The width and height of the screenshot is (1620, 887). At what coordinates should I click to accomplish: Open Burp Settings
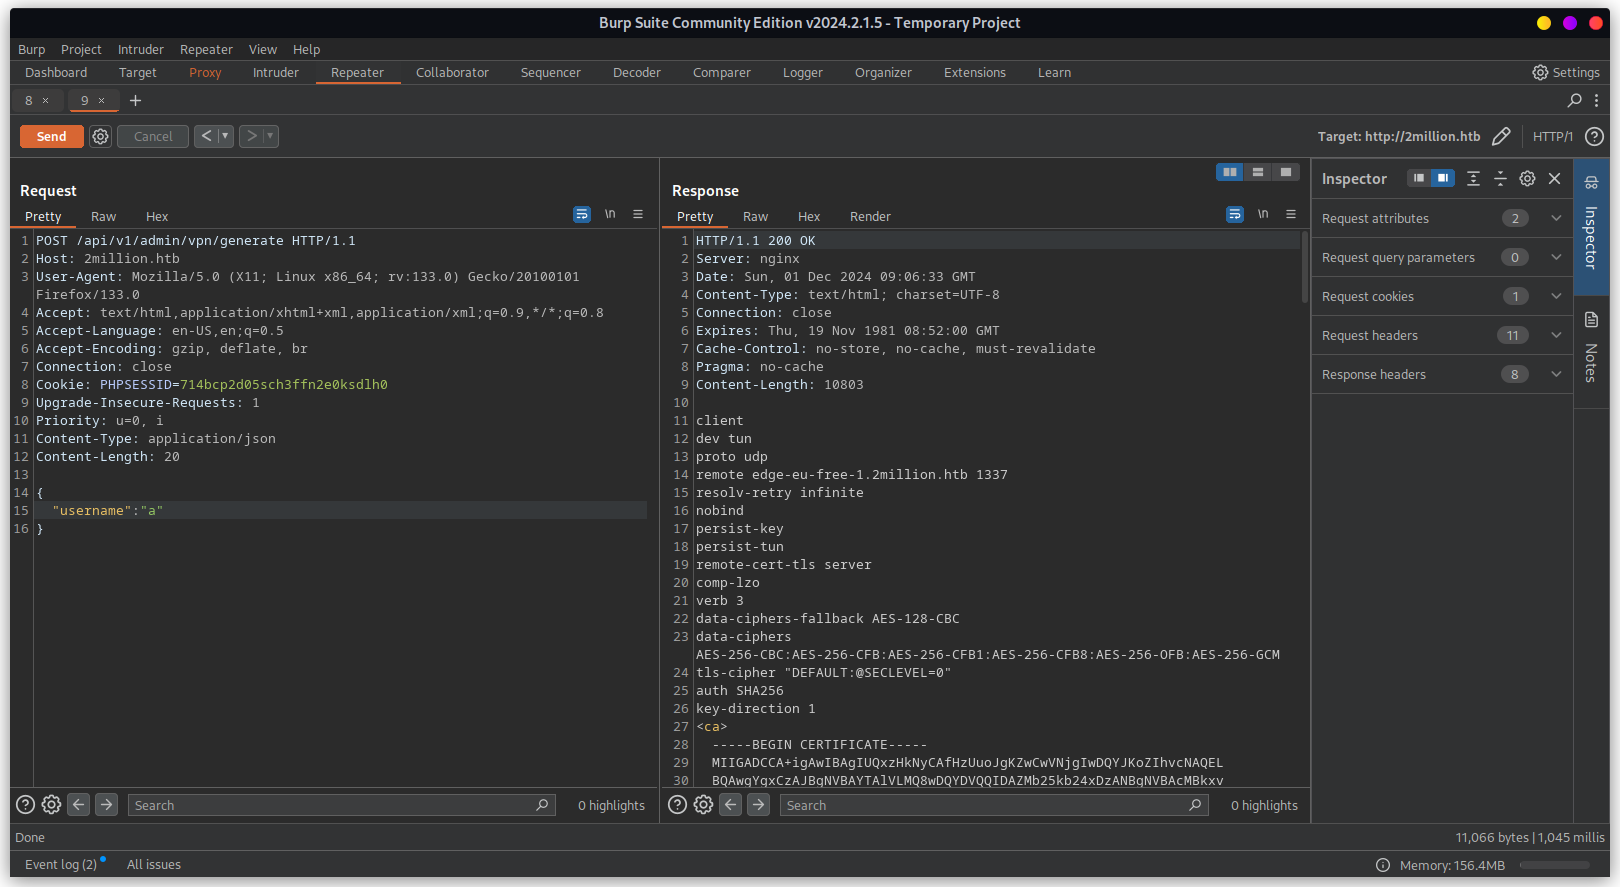pos(1566,72)
